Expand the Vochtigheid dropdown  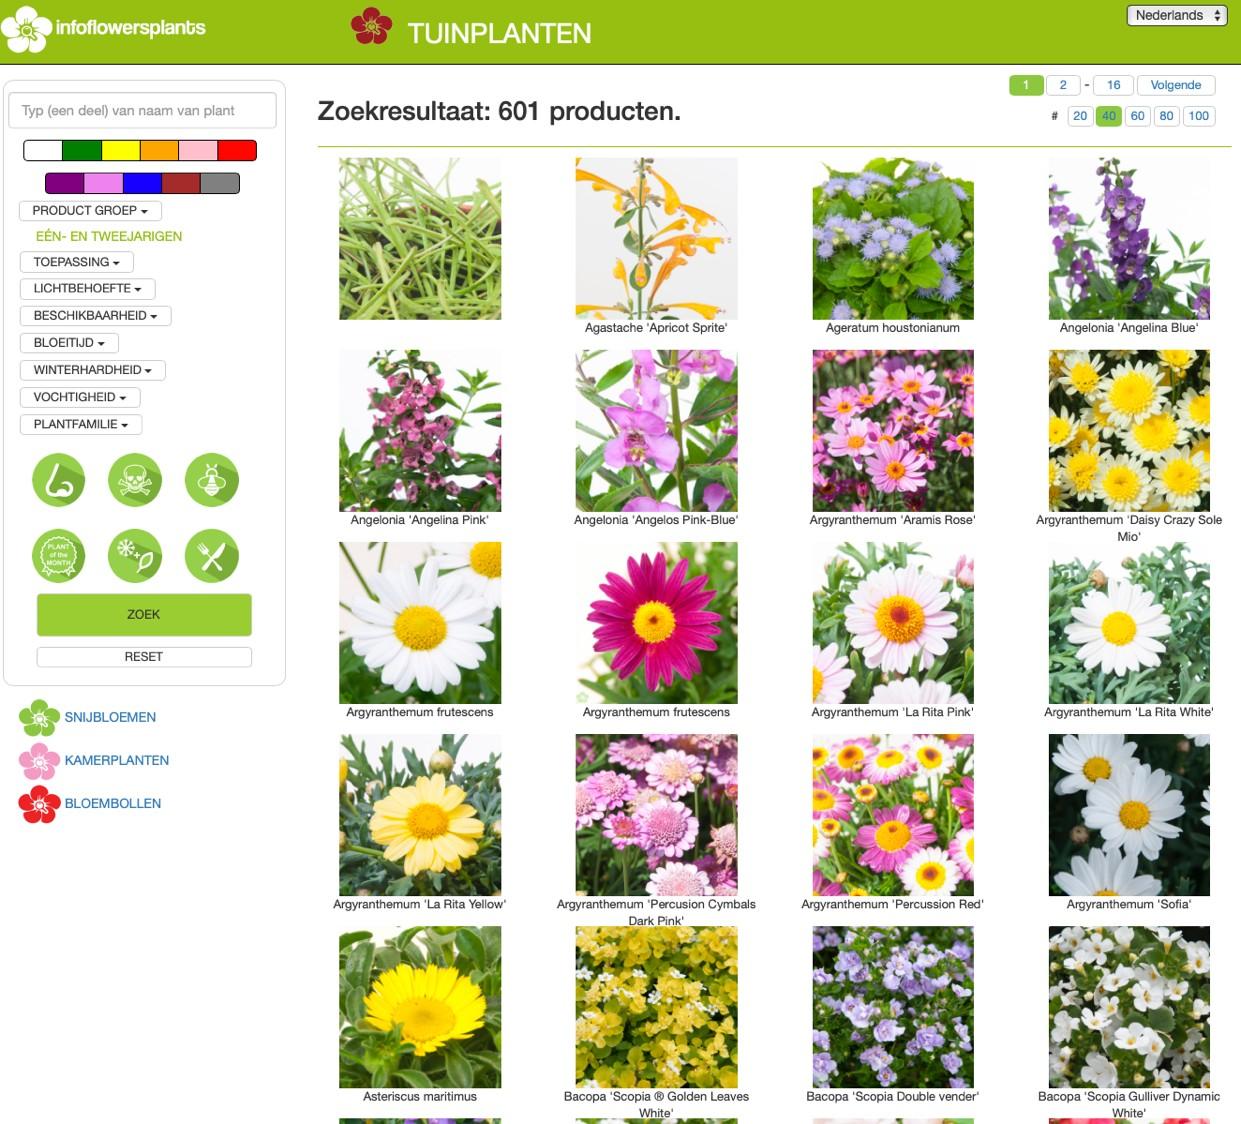[x=80, y=397]
